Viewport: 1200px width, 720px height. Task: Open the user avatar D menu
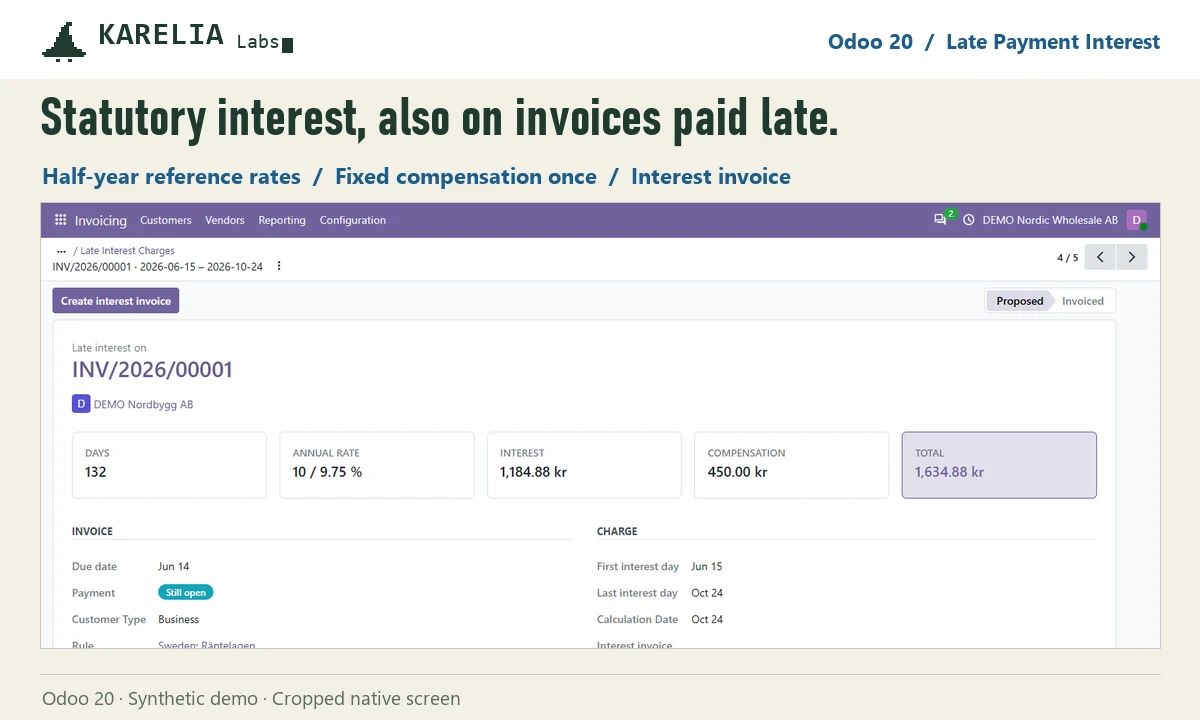(1136, 220)
